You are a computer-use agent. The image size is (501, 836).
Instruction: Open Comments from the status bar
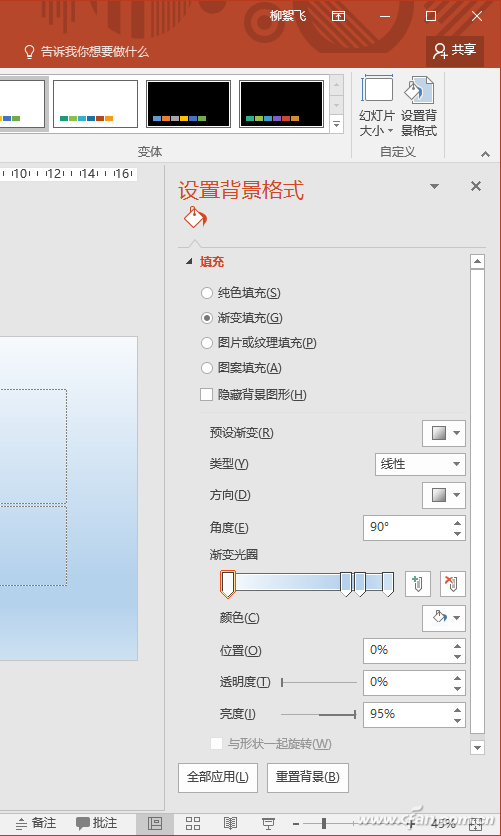pos(96,824)
